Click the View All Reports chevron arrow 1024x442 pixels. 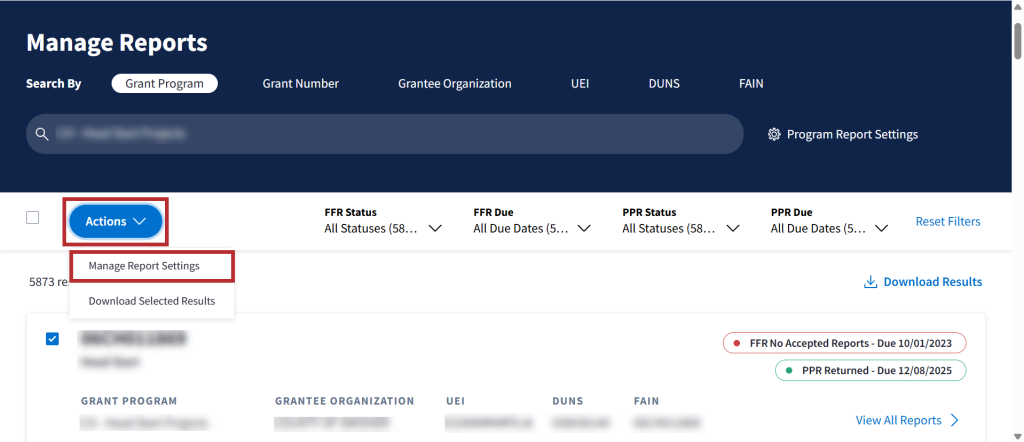point(955,420)
